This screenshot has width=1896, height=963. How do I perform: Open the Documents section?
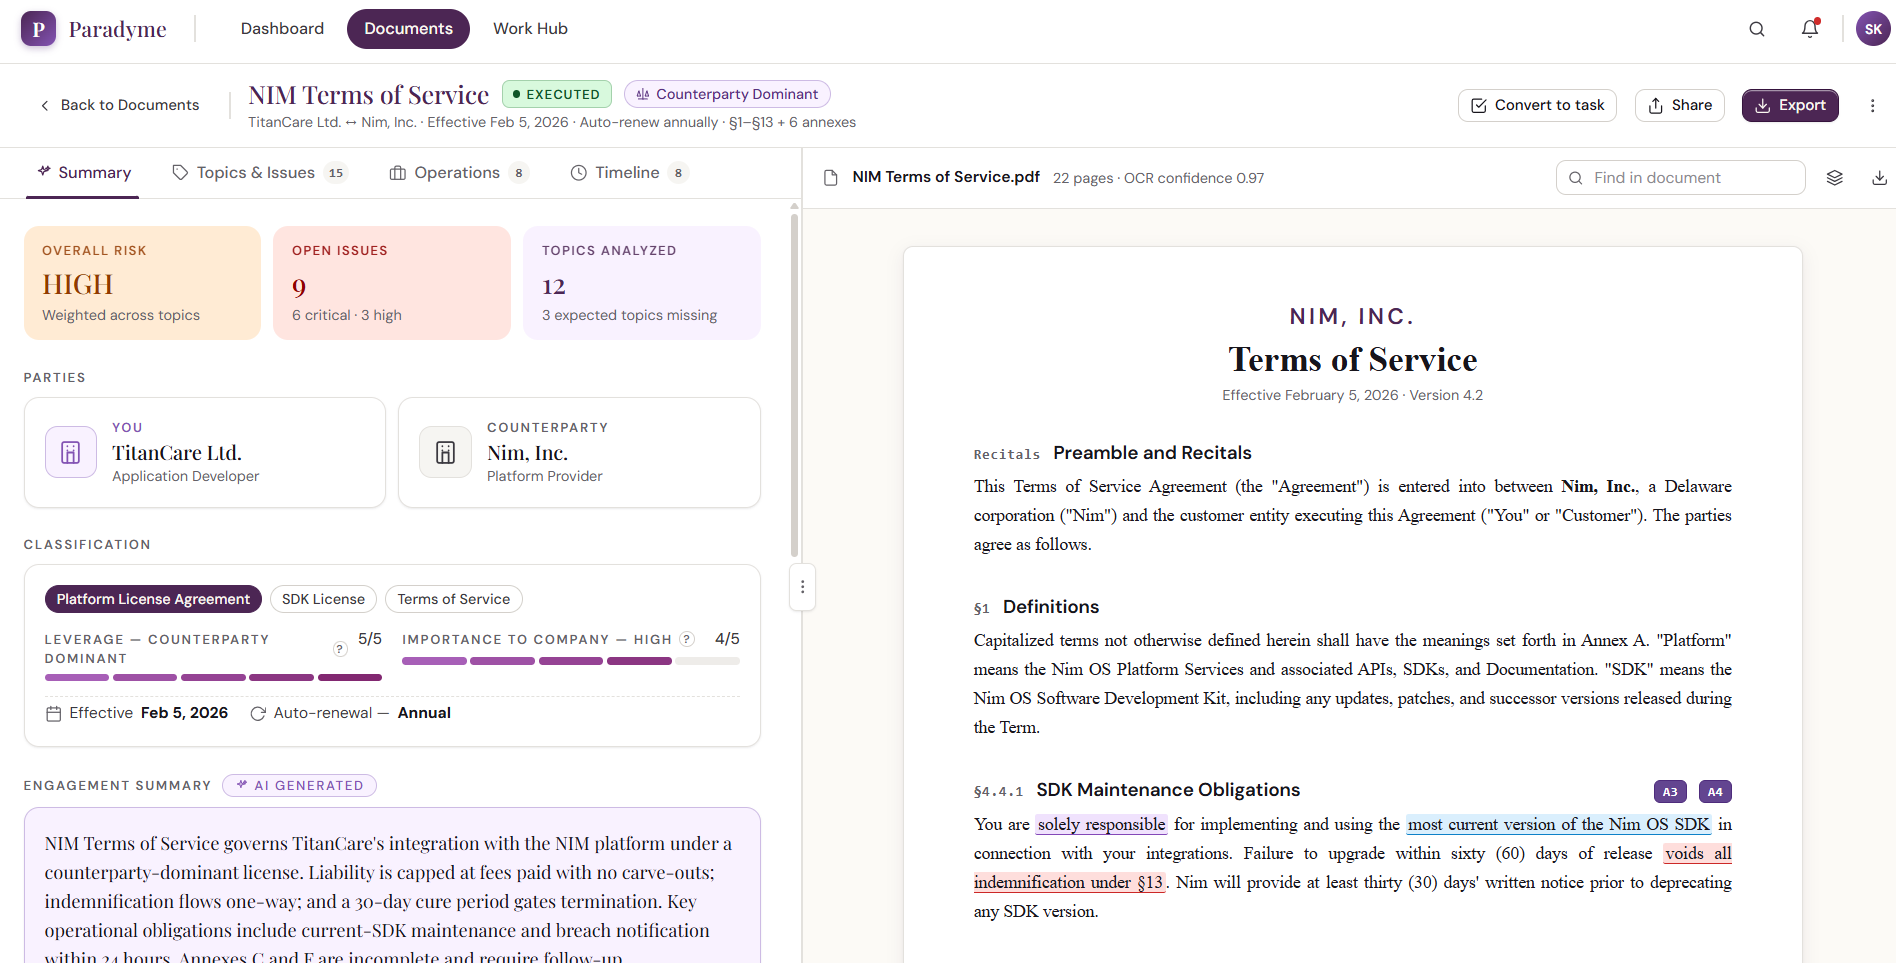coord(408,29)
